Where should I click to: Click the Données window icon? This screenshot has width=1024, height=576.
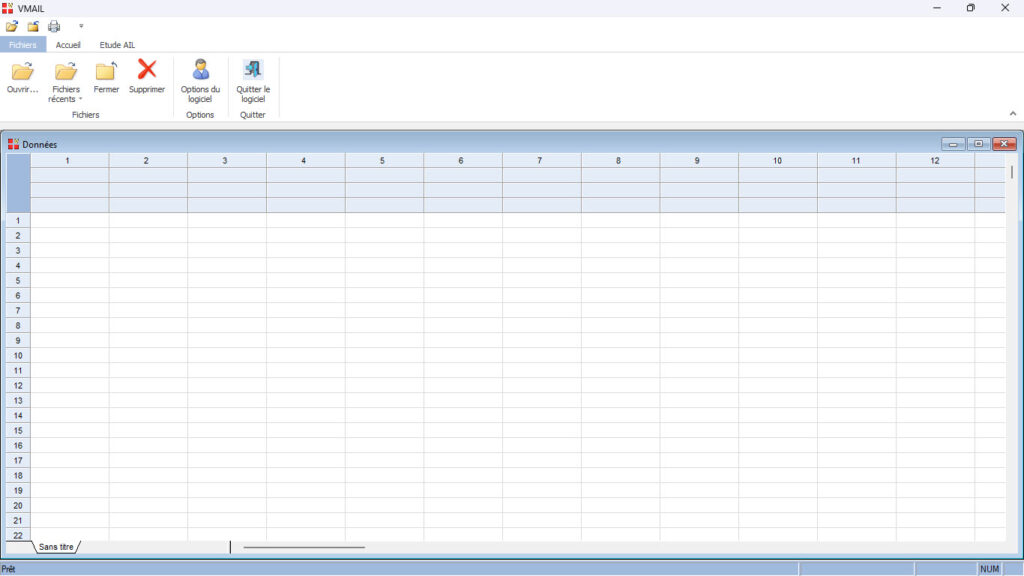pos(13,144)
